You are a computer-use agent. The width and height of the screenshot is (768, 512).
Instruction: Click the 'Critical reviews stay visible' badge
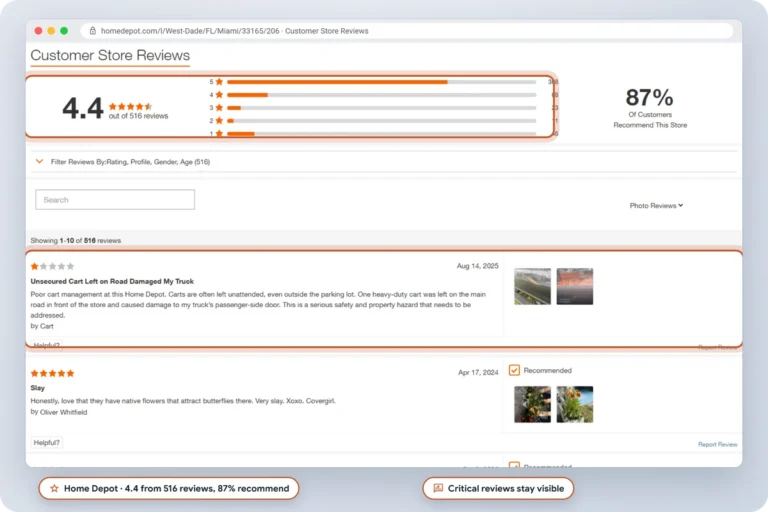(x=498, y=488)
